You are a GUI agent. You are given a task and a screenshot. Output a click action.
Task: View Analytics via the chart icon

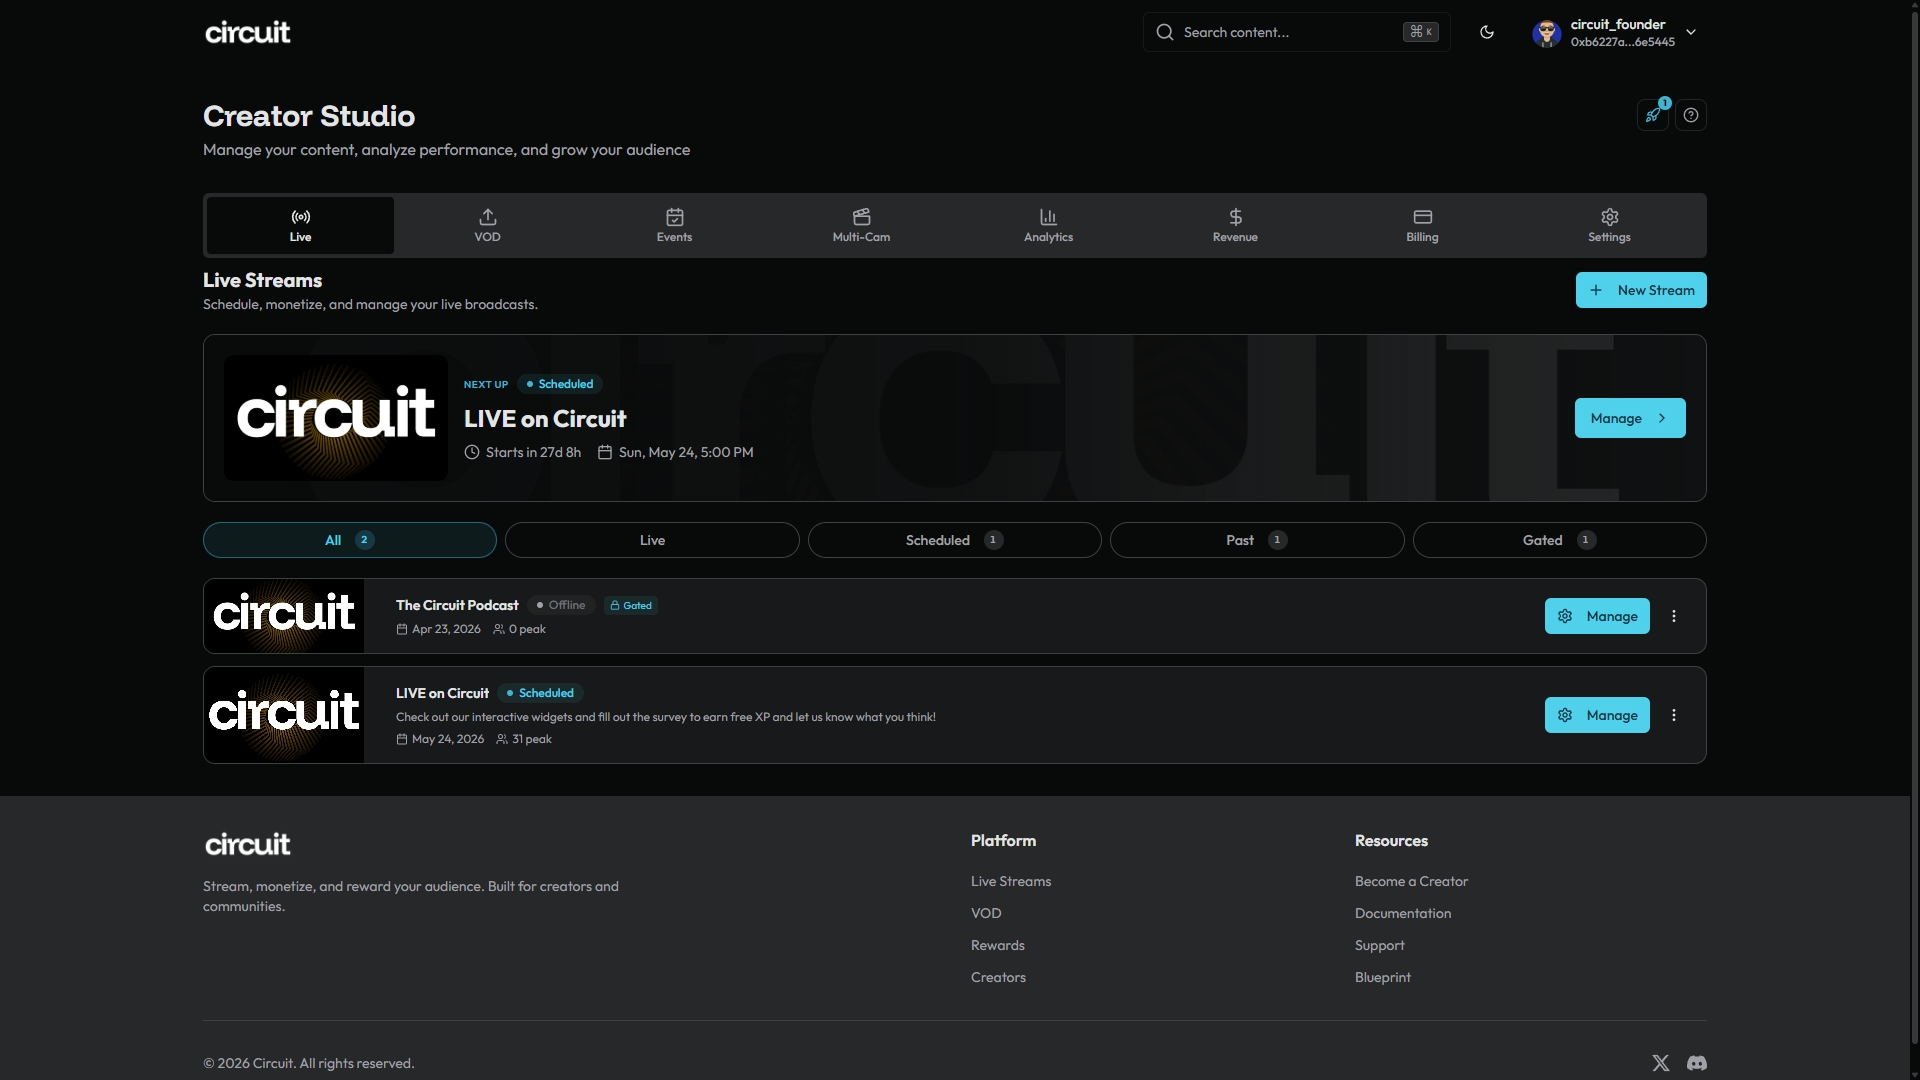[x=1047, y=225]
